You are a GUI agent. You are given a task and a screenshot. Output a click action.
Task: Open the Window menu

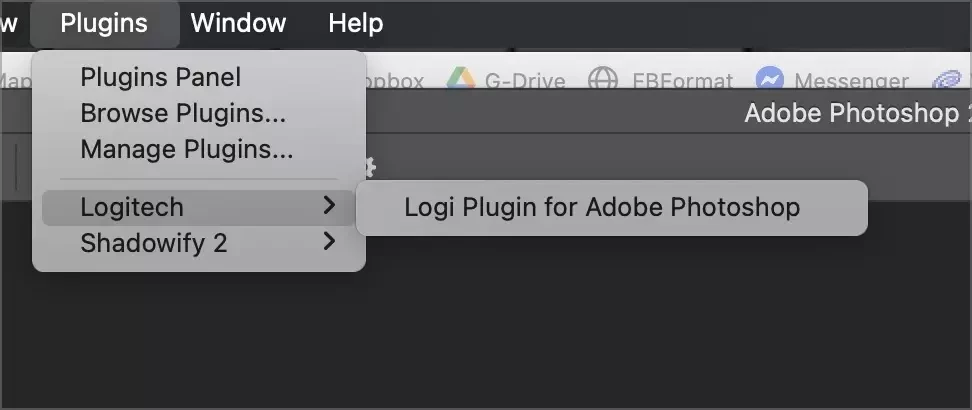pos(238,24)
